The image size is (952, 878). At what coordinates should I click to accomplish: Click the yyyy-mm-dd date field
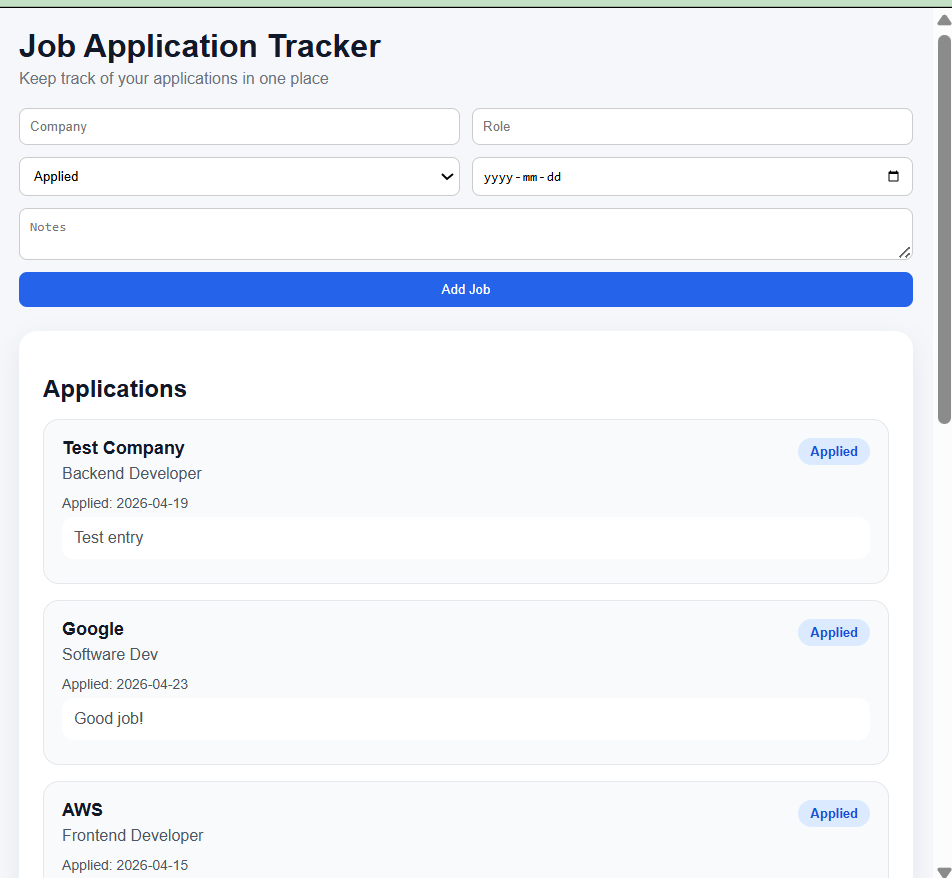pyautogui.click(x=692, y=177)
